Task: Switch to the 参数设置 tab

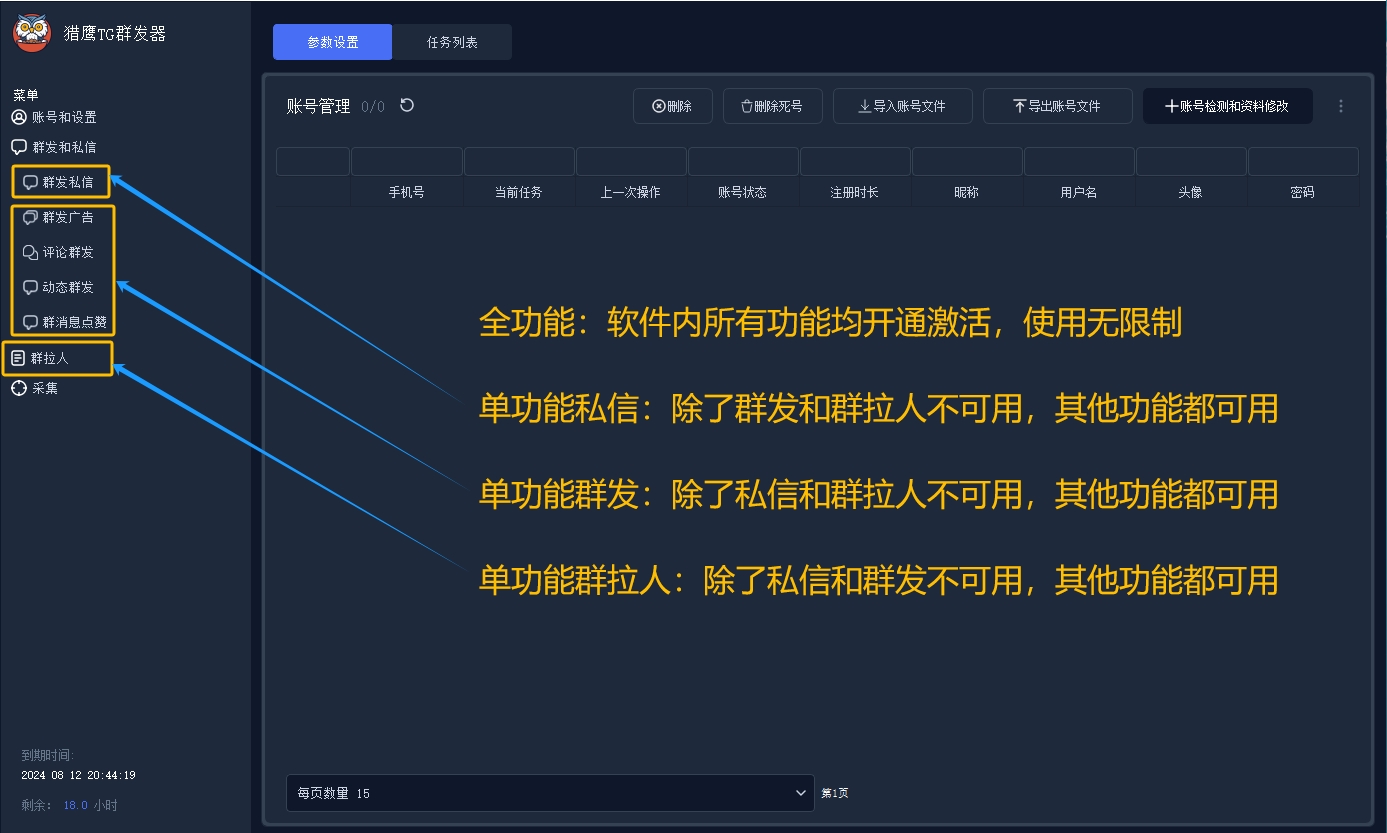Action: tap(333, 42)
